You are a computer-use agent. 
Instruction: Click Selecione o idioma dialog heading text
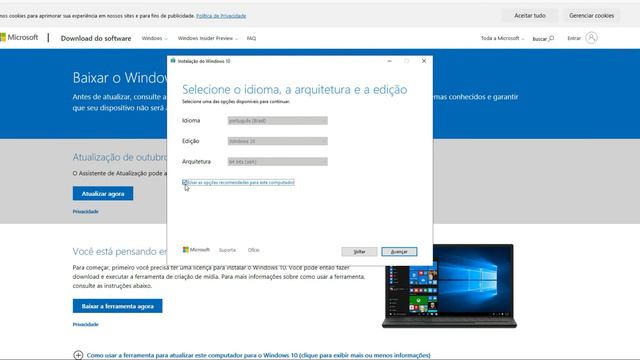(x=294, y=89)
